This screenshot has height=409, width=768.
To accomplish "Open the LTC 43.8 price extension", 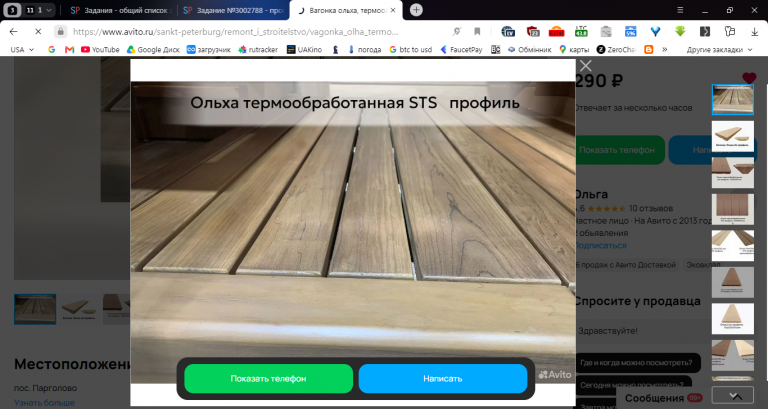I will click(x=581, y=32).
